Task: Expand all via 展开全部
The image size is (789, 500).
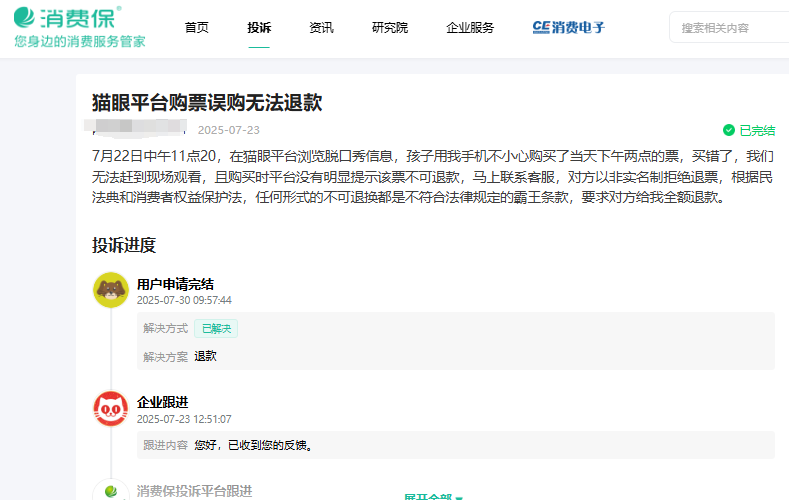Action: (433, 496)
